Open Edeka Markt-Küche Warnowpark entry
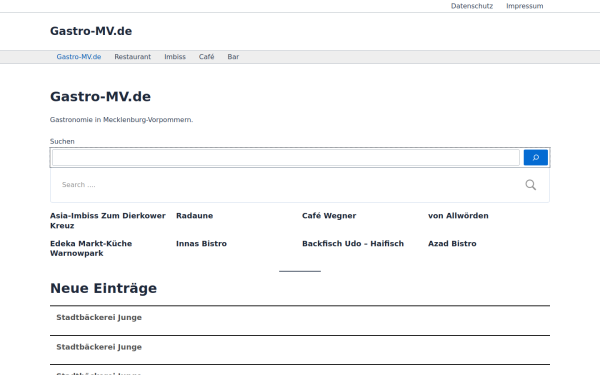The height and width of the screenshot is (375, 600). (x=91, y=248)
